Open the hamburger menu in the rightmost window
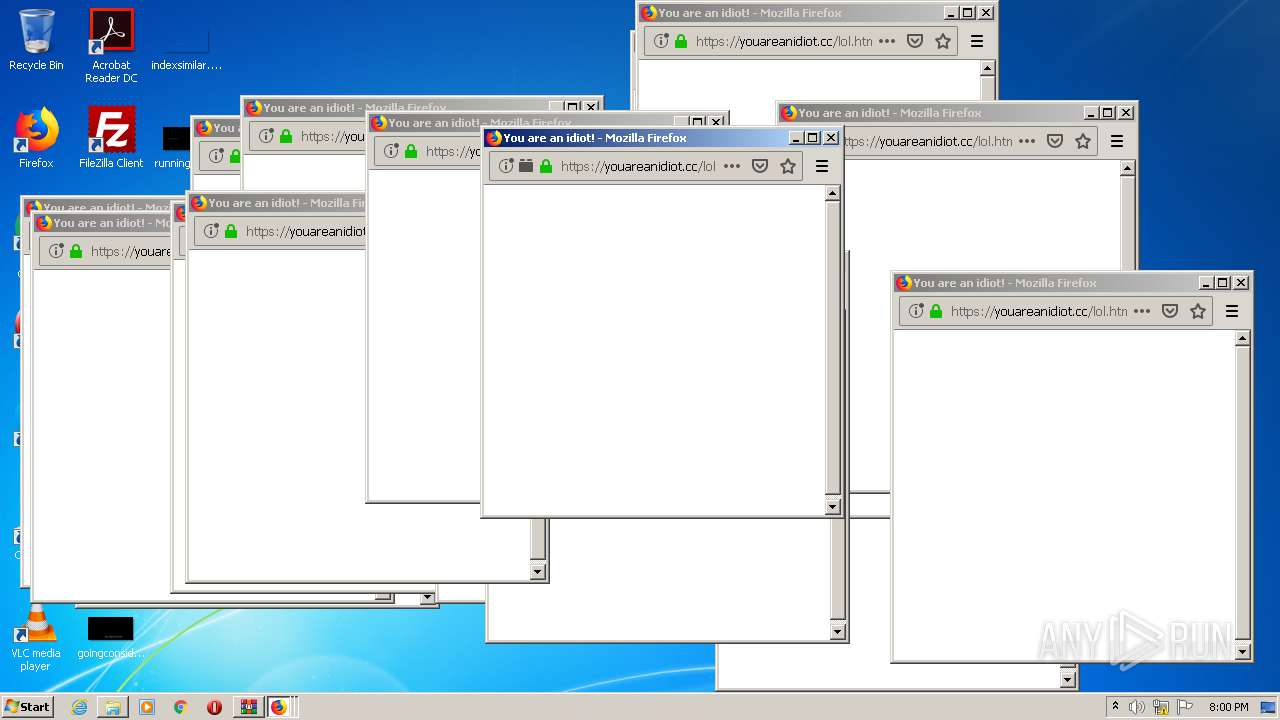Viewport: 1280px width, 720px height. pyautogui.click(x=1232, y=311)
